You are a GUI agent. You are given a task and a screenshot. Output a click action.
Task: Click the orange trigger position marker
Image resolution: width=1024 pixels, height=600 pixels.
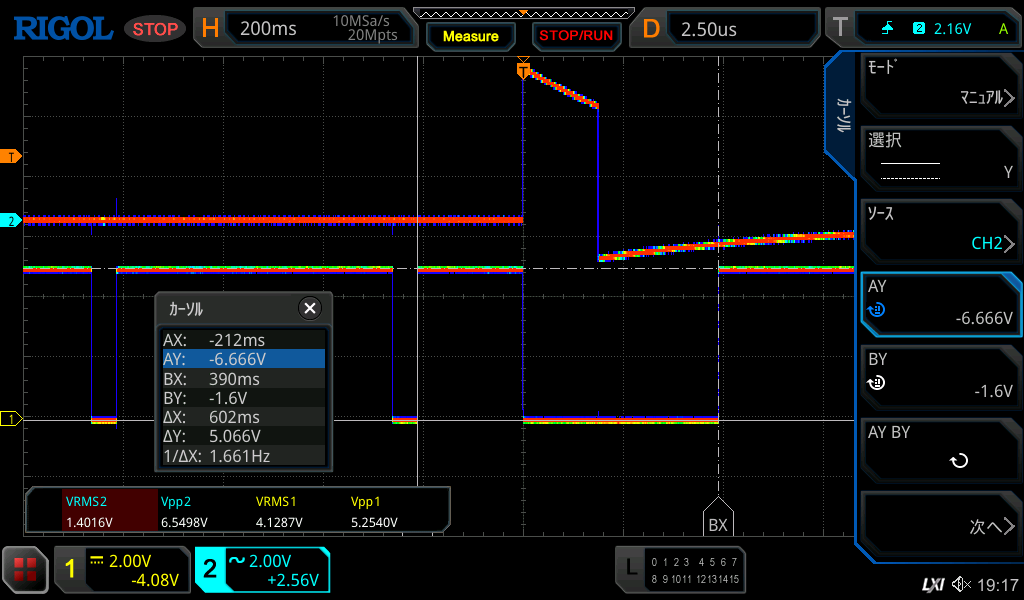point(523,70)
